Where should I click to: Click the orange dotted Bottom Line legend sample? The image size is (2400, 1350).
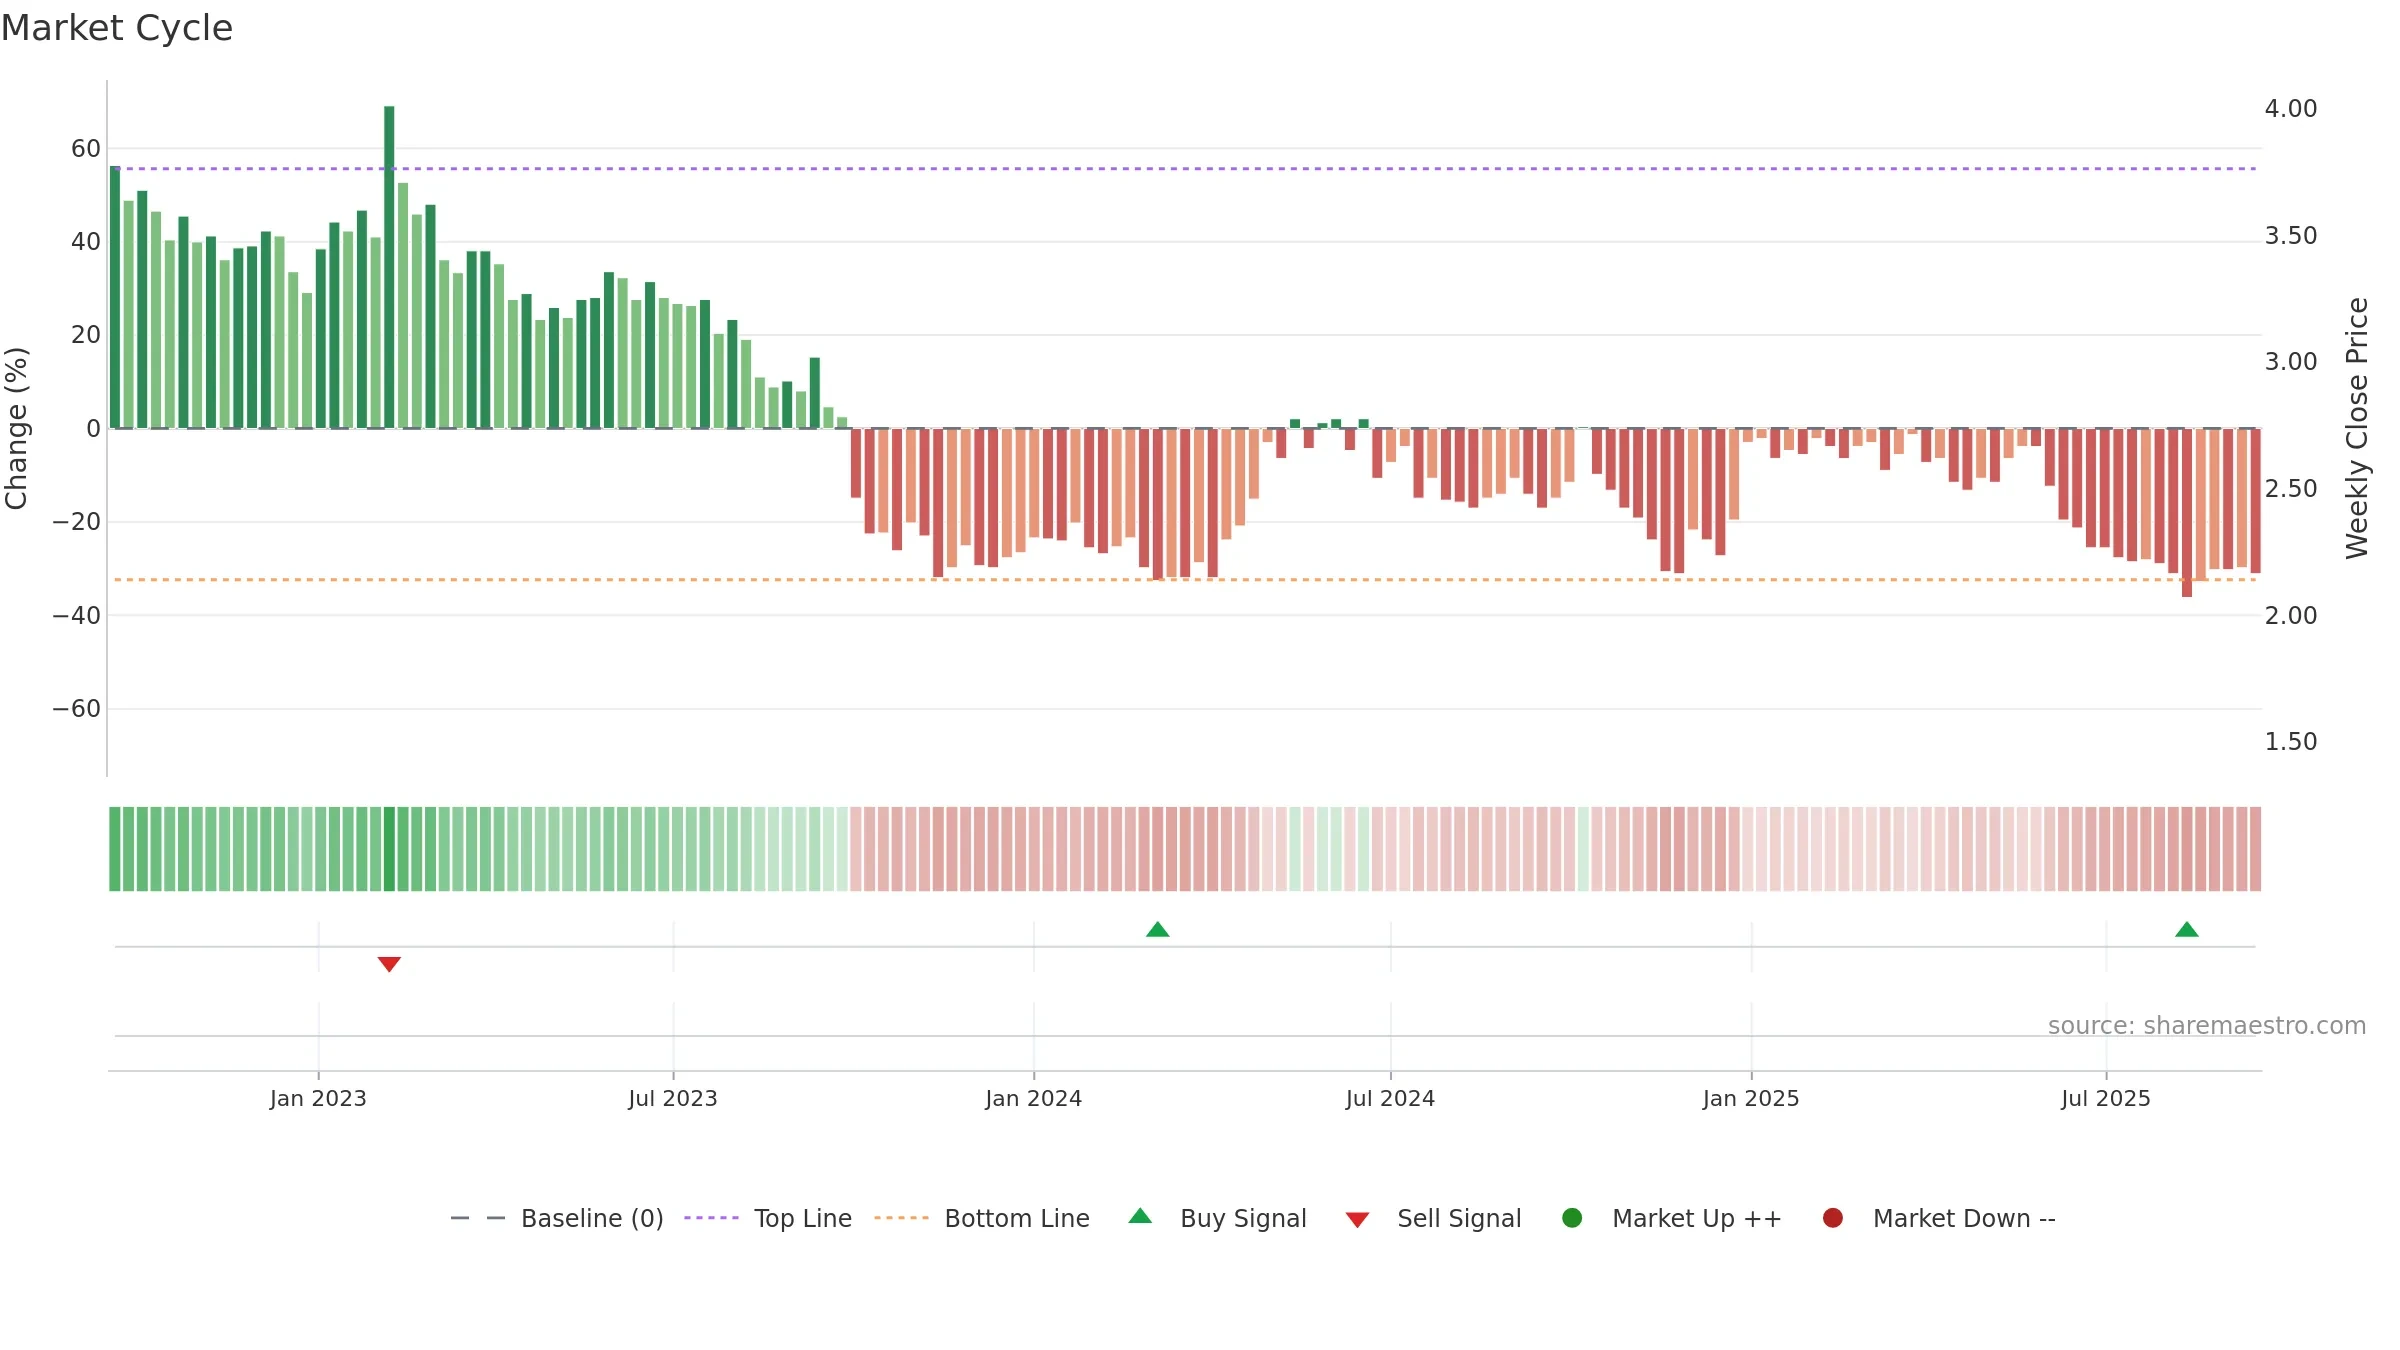click(901, 1218)
